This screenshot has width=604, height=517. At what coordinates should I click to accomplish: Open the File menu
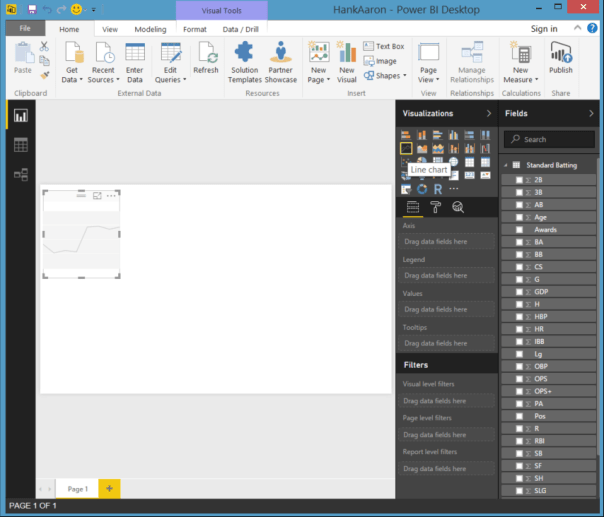click(25, 30)
